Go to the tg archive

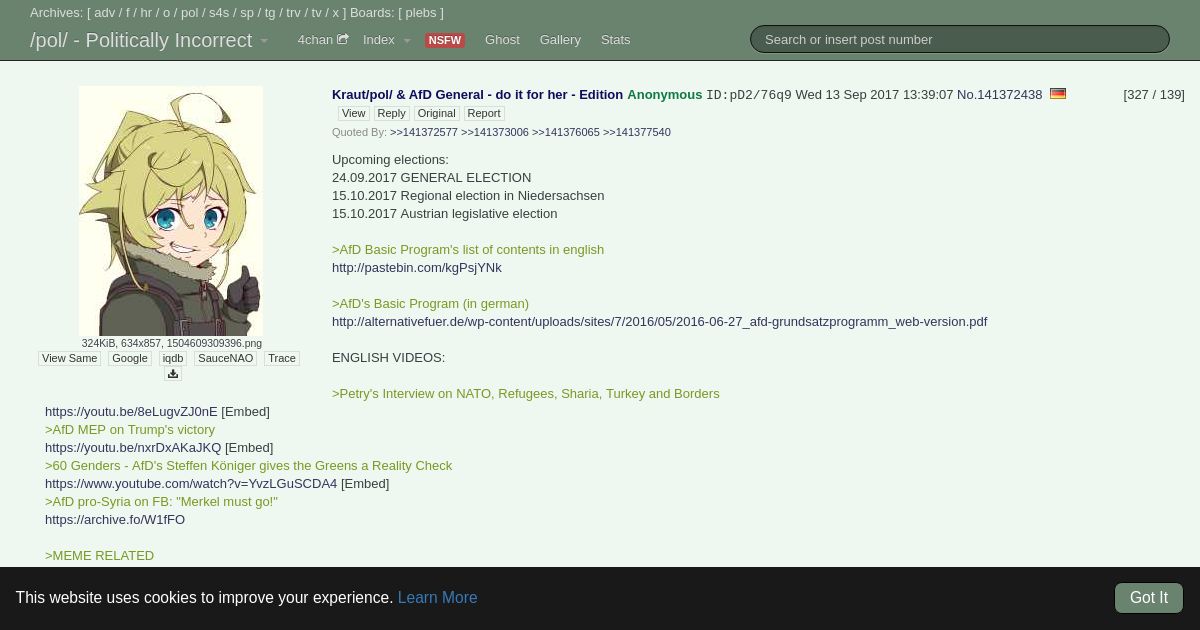click(x=270, y=13)
